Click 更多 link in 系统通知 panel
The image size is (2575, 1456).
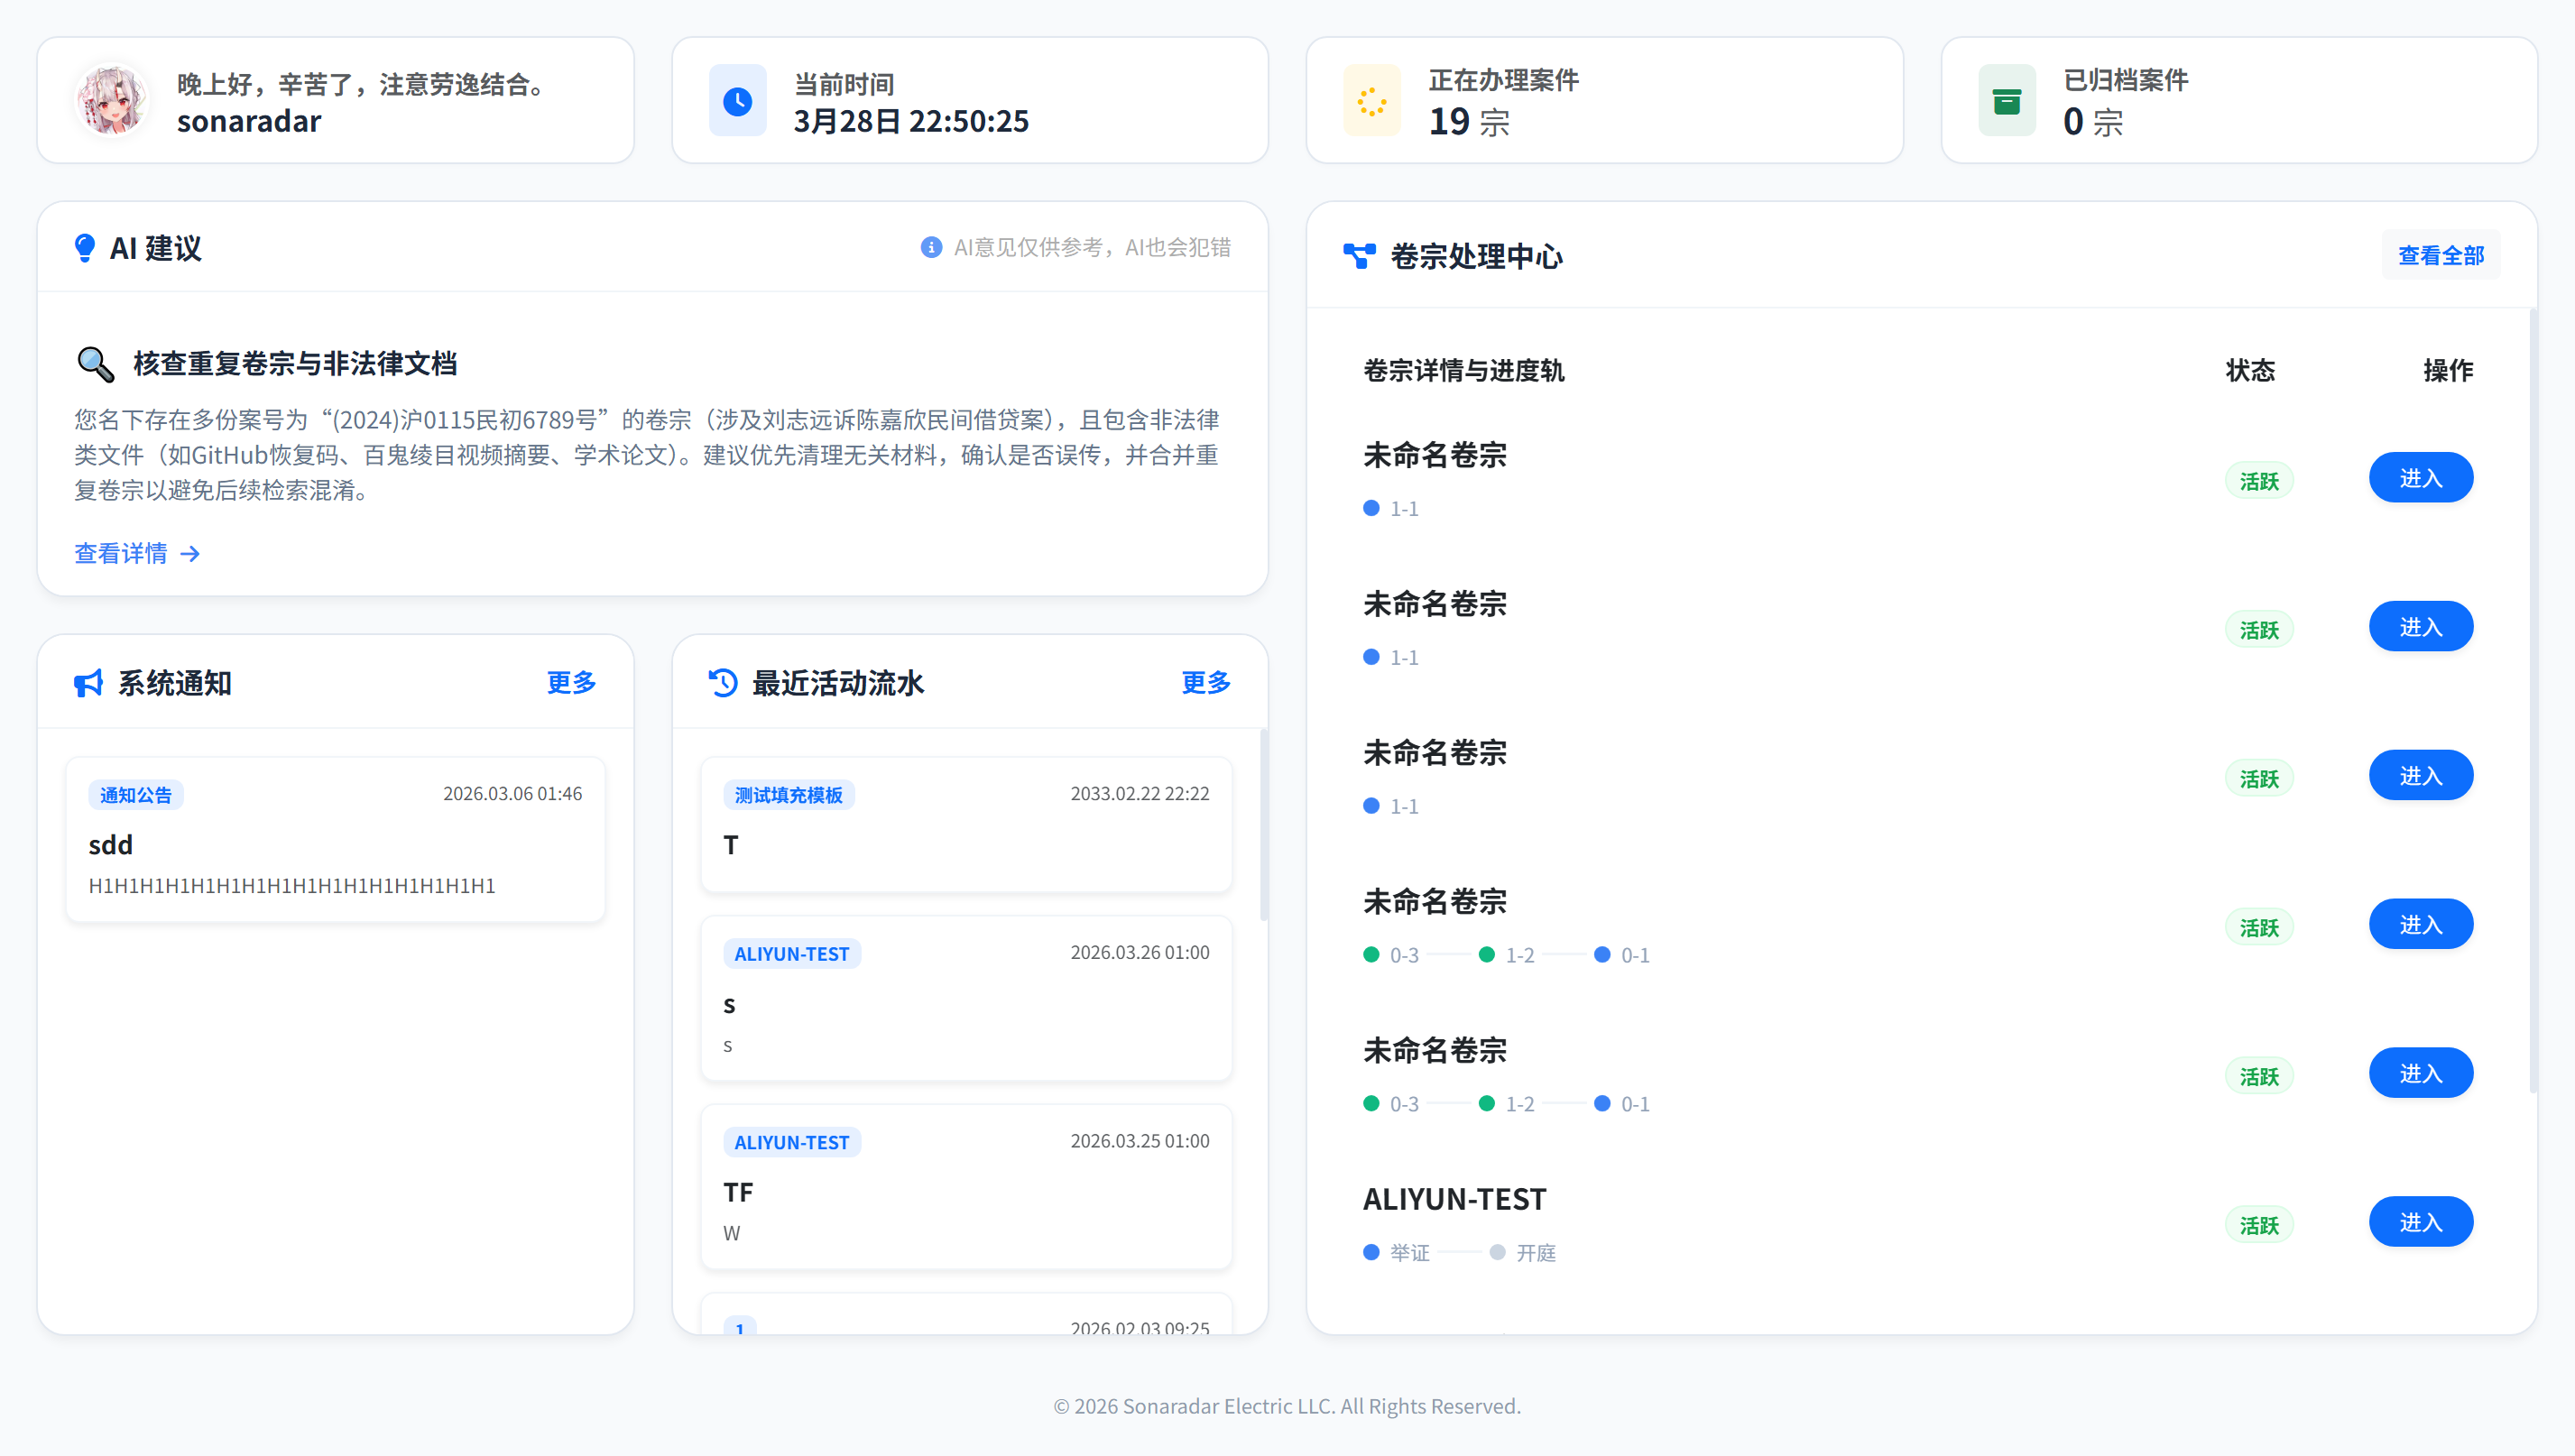click(x=570, y=683)
